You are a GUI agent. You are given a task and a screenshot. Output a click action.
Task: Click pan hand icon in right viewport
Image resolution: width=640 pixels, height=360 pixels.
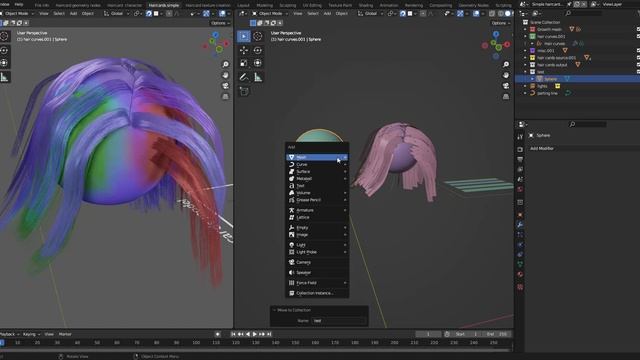coord(506,75)
